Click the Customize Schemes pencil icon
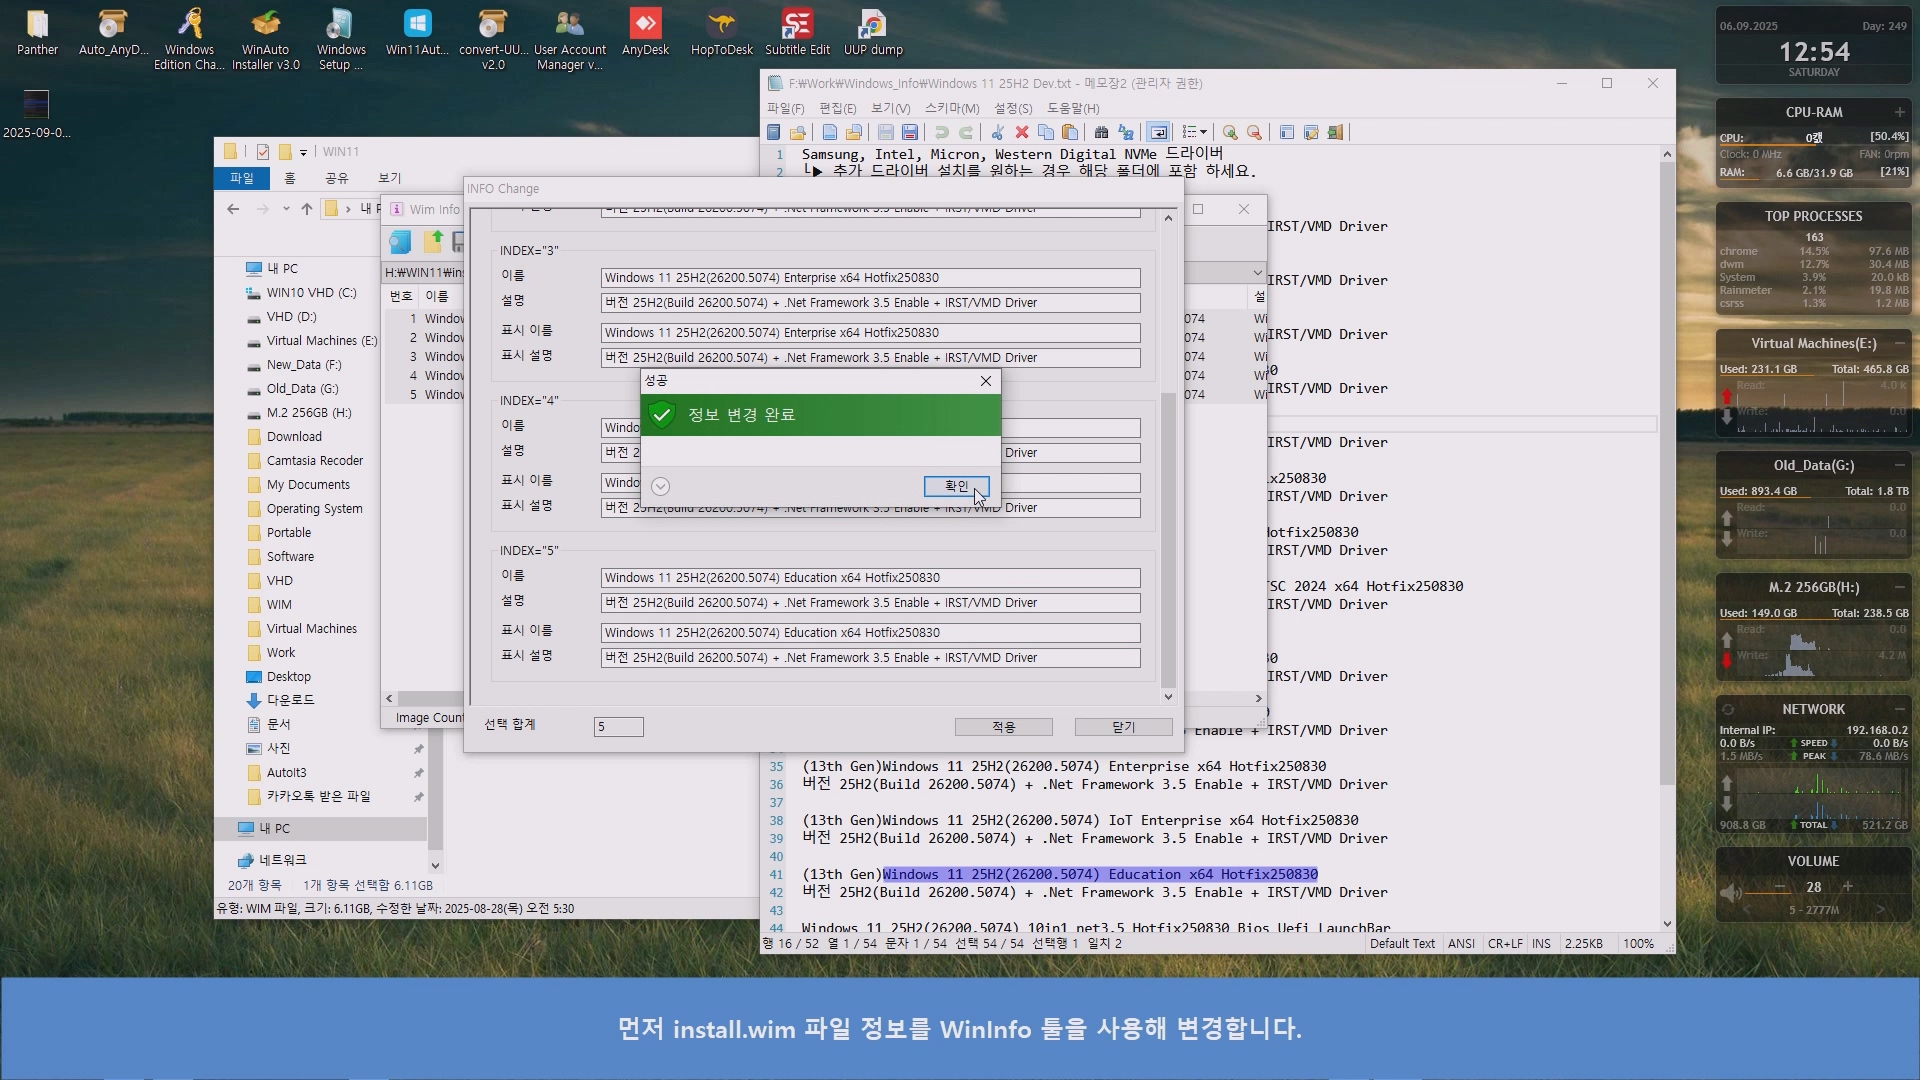Viewport: 1920px width, 1080px height. (1311, 132)
